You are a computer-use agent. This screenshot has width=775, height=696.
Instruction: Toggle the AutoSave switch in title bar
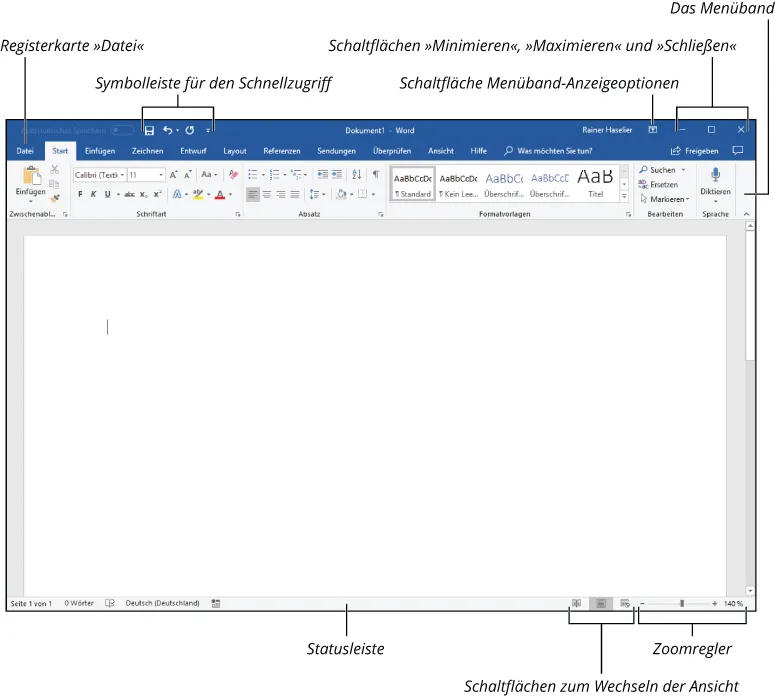[123, 130]
